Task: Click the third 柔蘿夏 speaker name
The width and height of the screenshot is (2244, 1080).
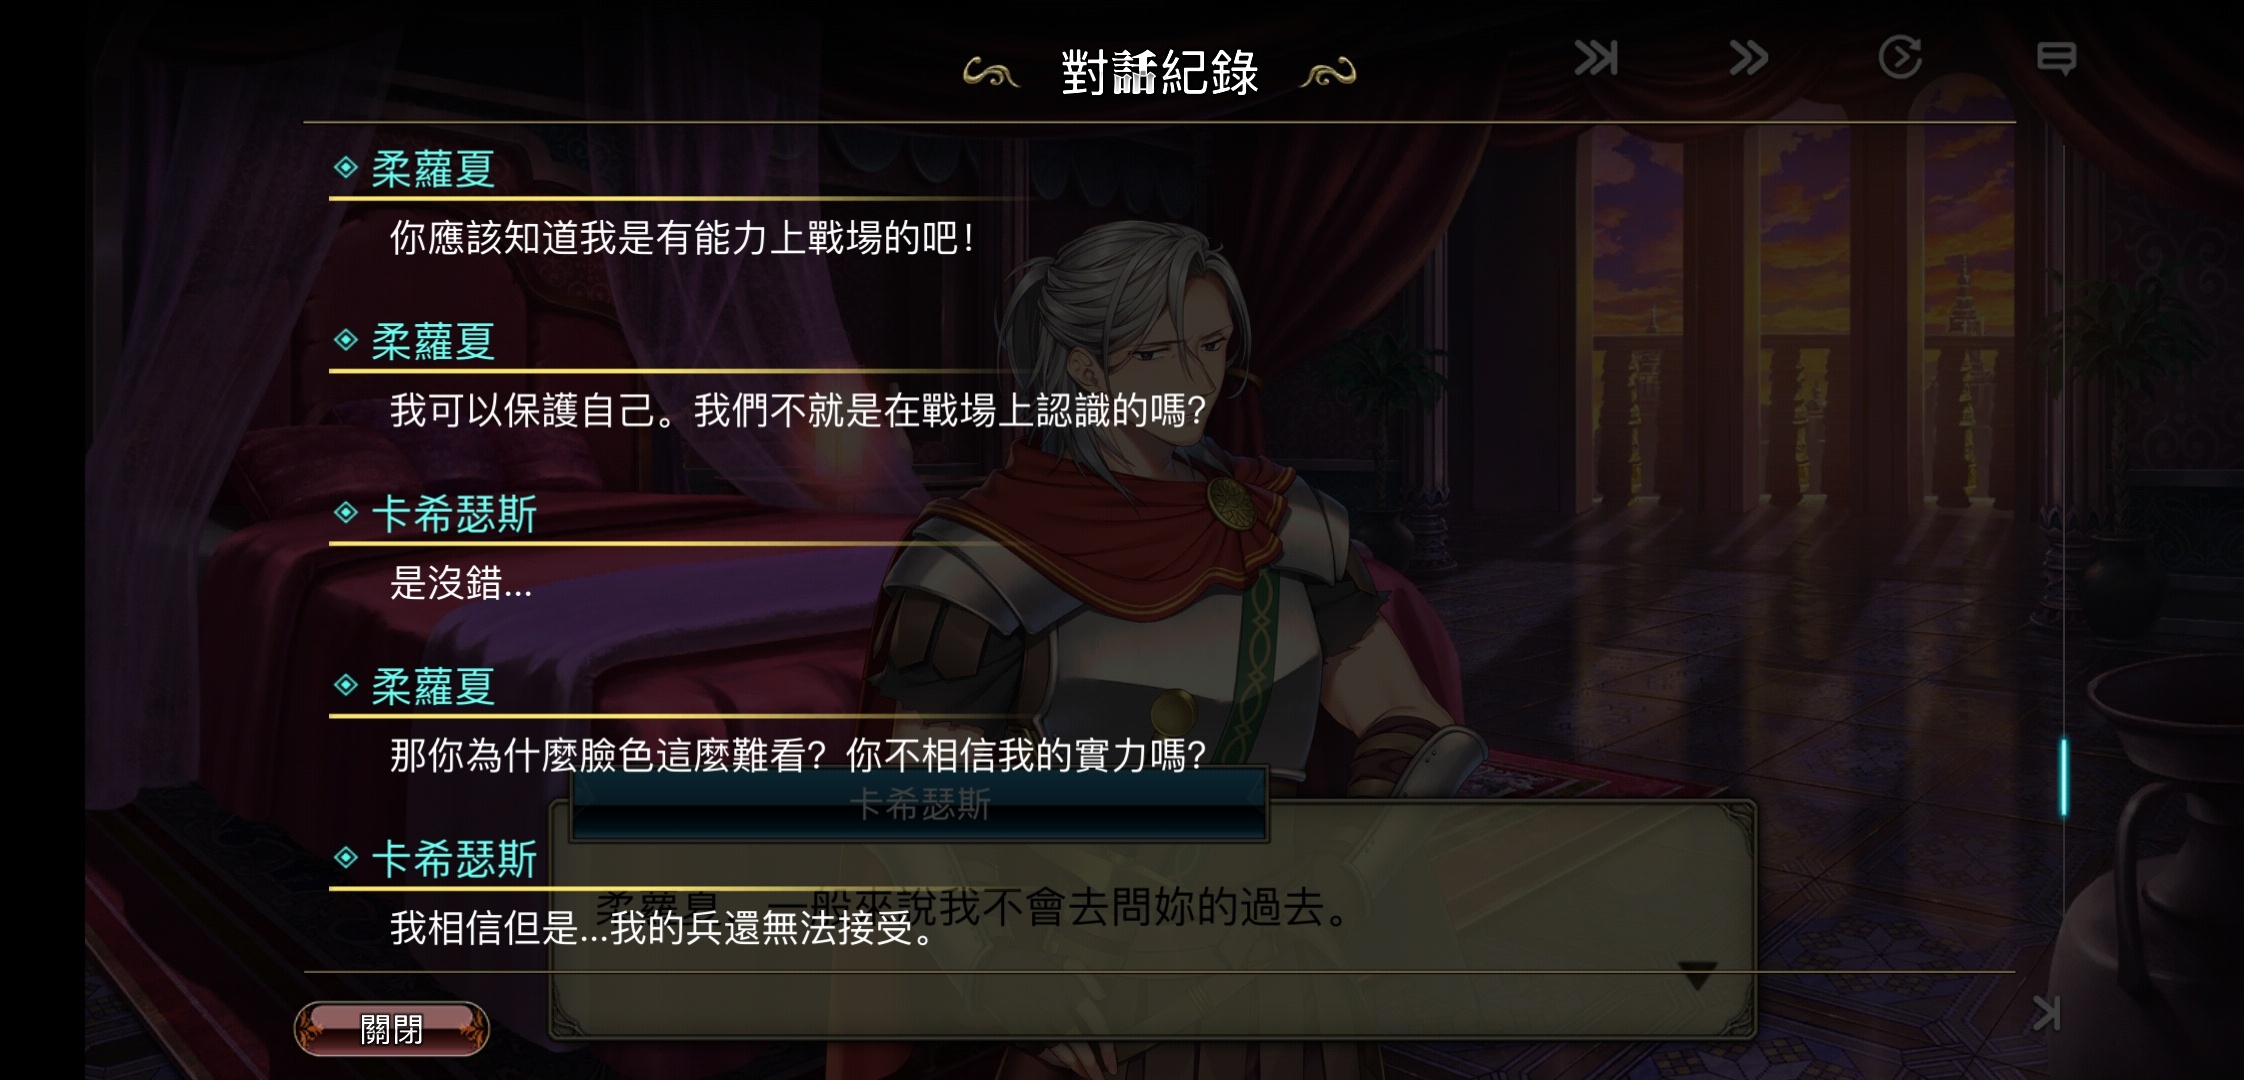Action: tap(433, 687)
